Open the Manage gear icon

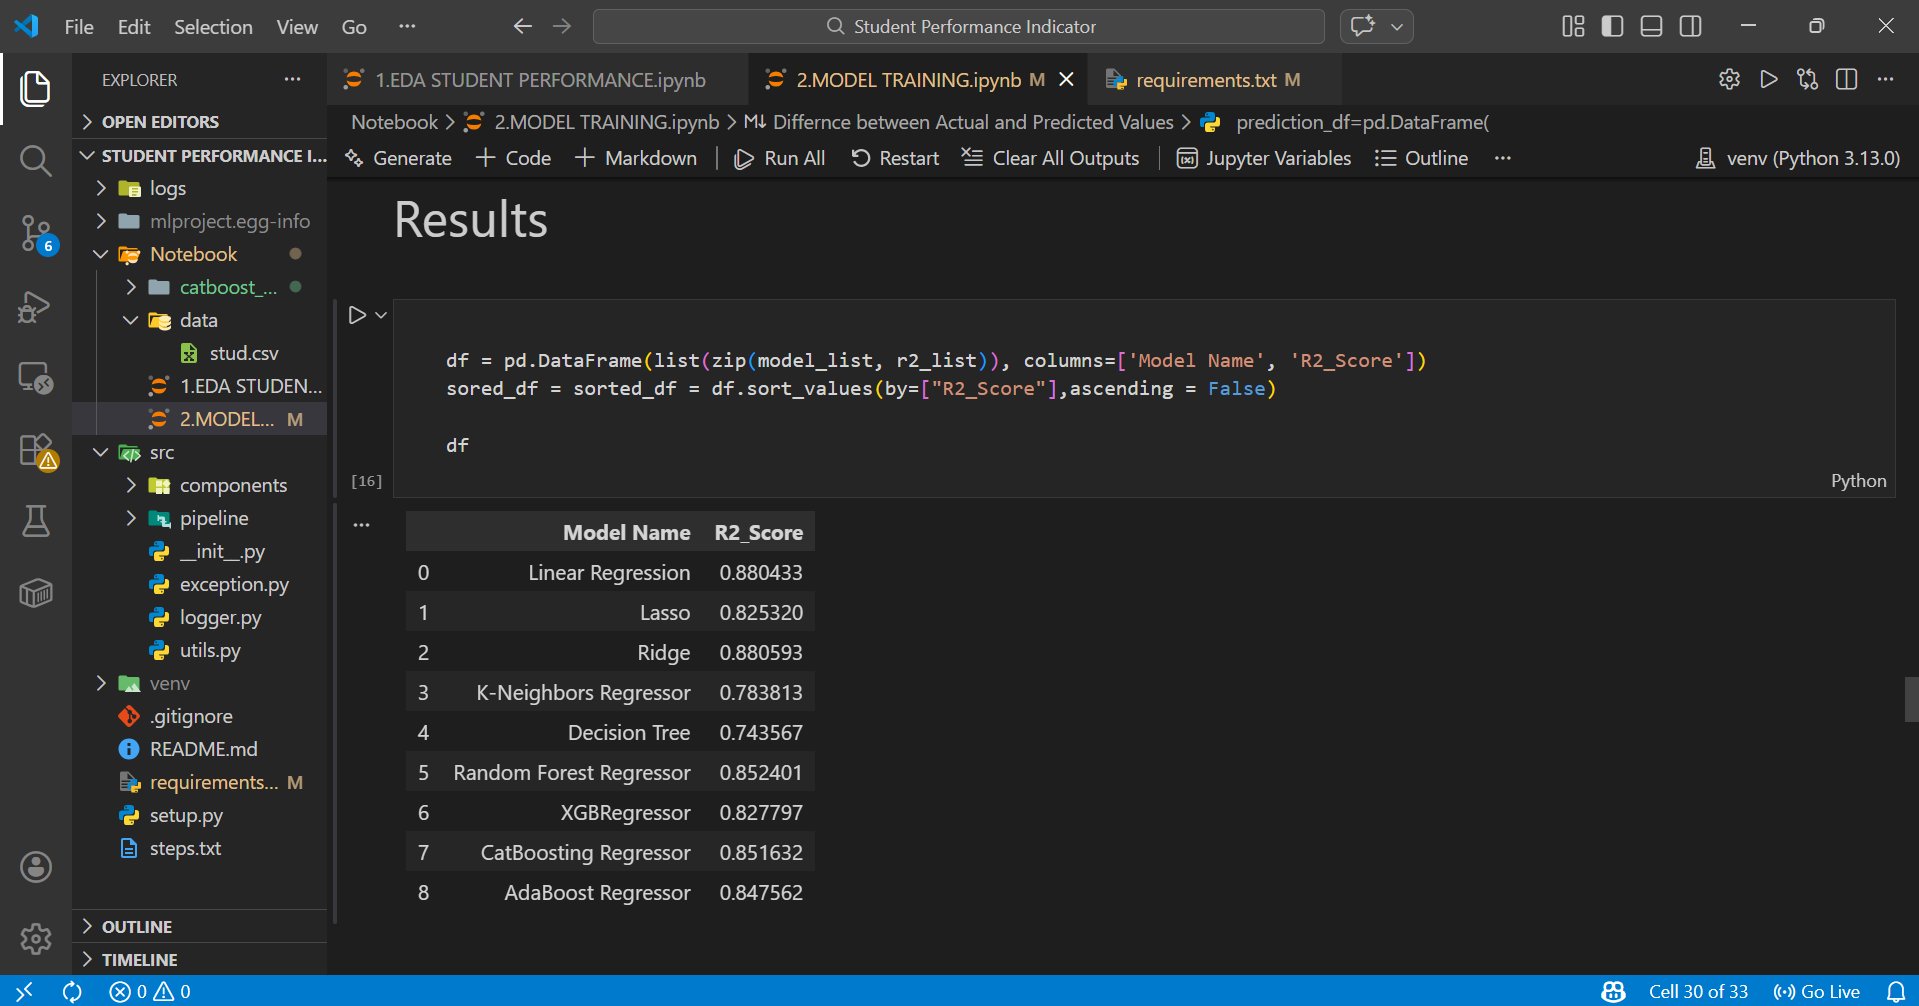point(35,938)
